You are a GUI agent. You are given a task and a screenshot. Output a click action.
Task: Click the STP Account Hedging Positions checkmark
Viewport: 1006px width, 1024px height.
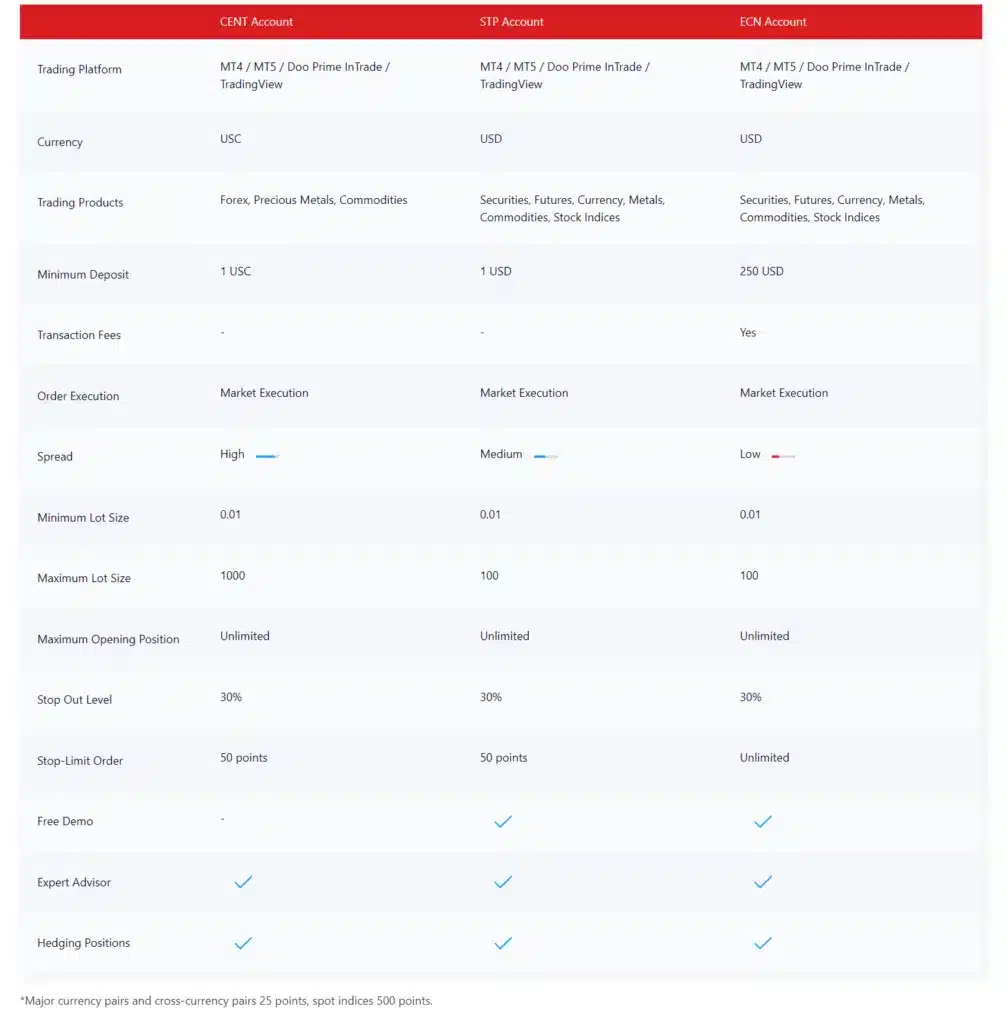click(x=503, y=943)
